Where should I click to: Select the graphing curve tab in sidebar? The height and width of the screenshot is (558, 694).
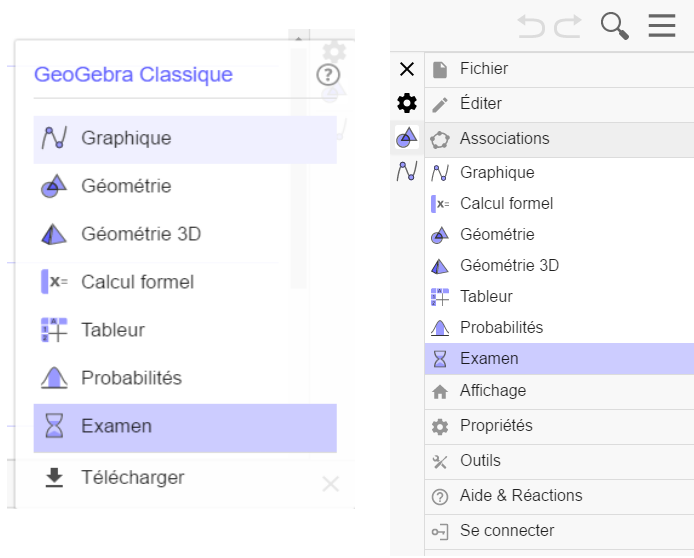(407, 171)
